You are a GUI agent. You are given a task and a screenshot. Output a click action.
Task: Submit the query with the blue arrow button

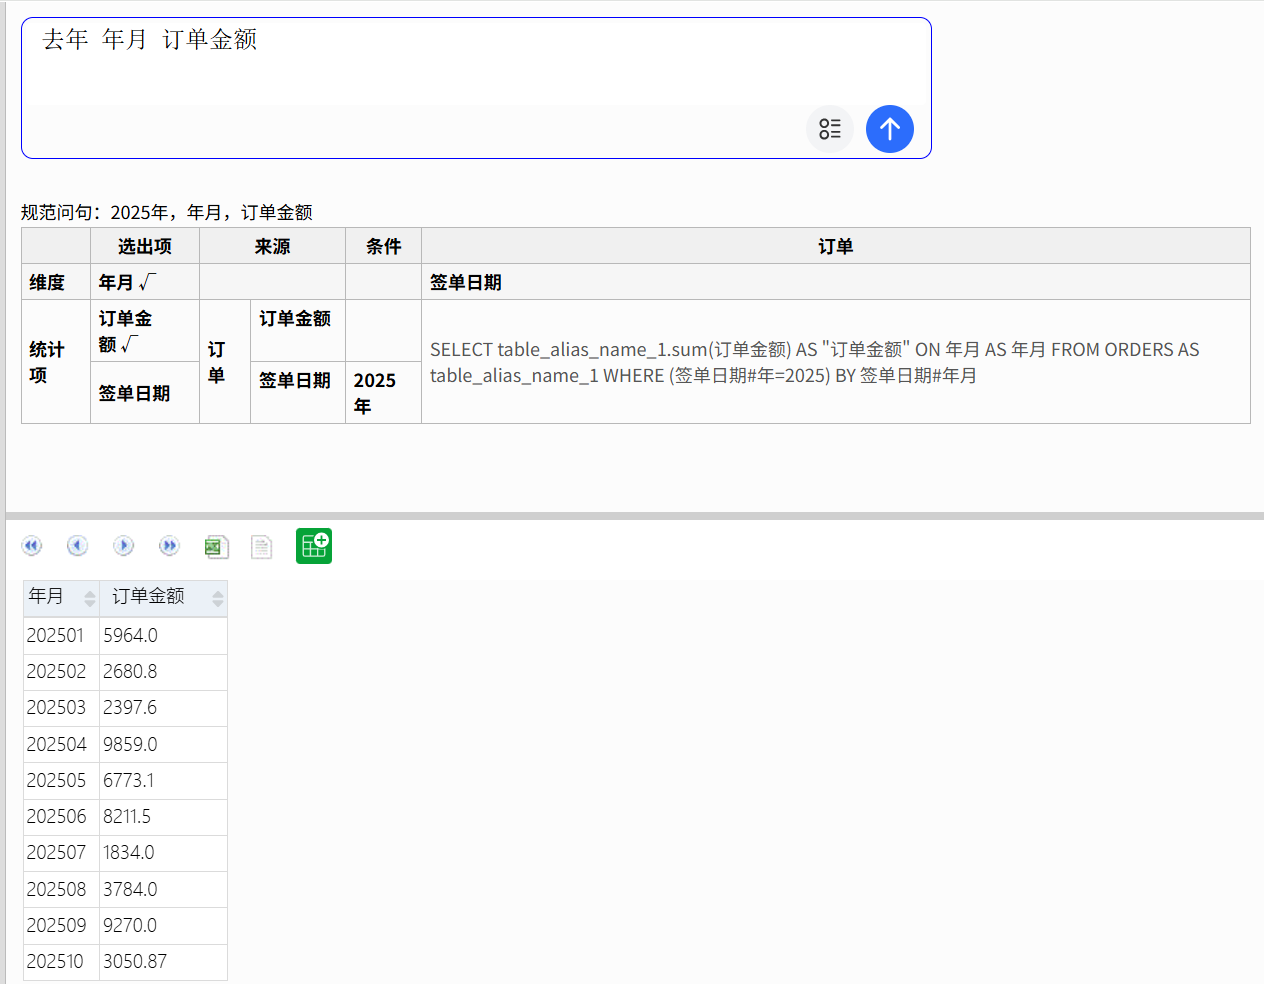point(890,129)
